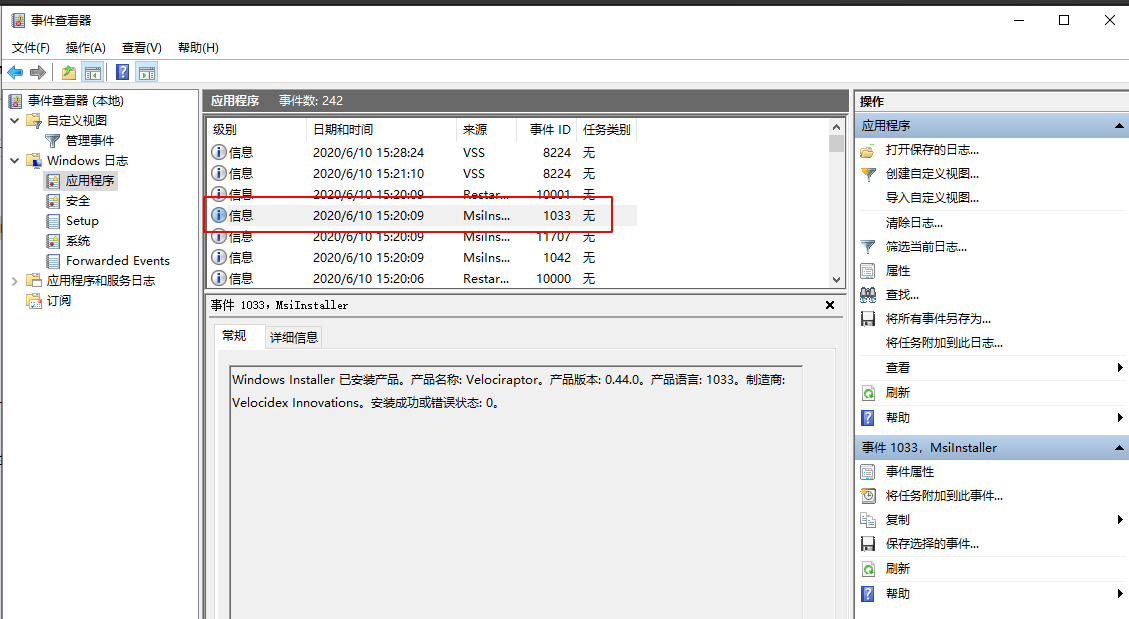Select the Forwarded Events log
Image resolution: width=1129 pixels, height=619 pixels.
coord(117,261)
